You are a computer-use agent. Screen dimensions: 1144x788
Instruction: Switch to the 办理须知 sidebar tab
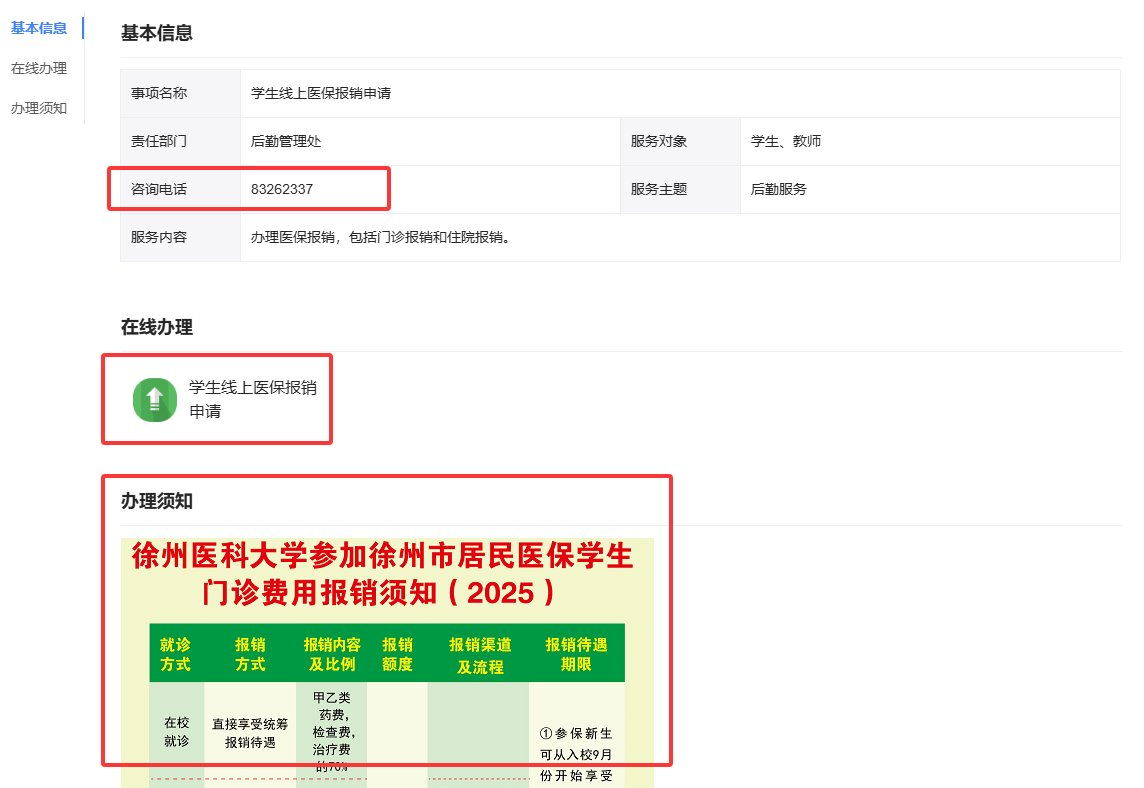(39, 108)
